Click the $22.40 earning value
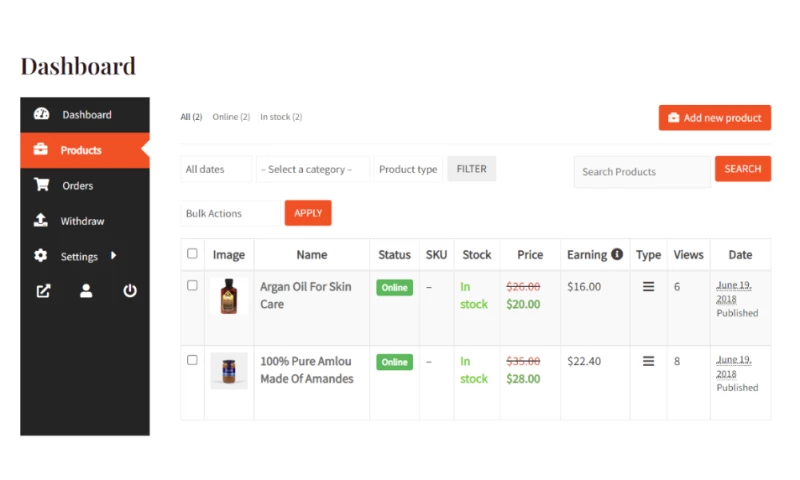Screen dimensions: 800x480 coord(584,361)
